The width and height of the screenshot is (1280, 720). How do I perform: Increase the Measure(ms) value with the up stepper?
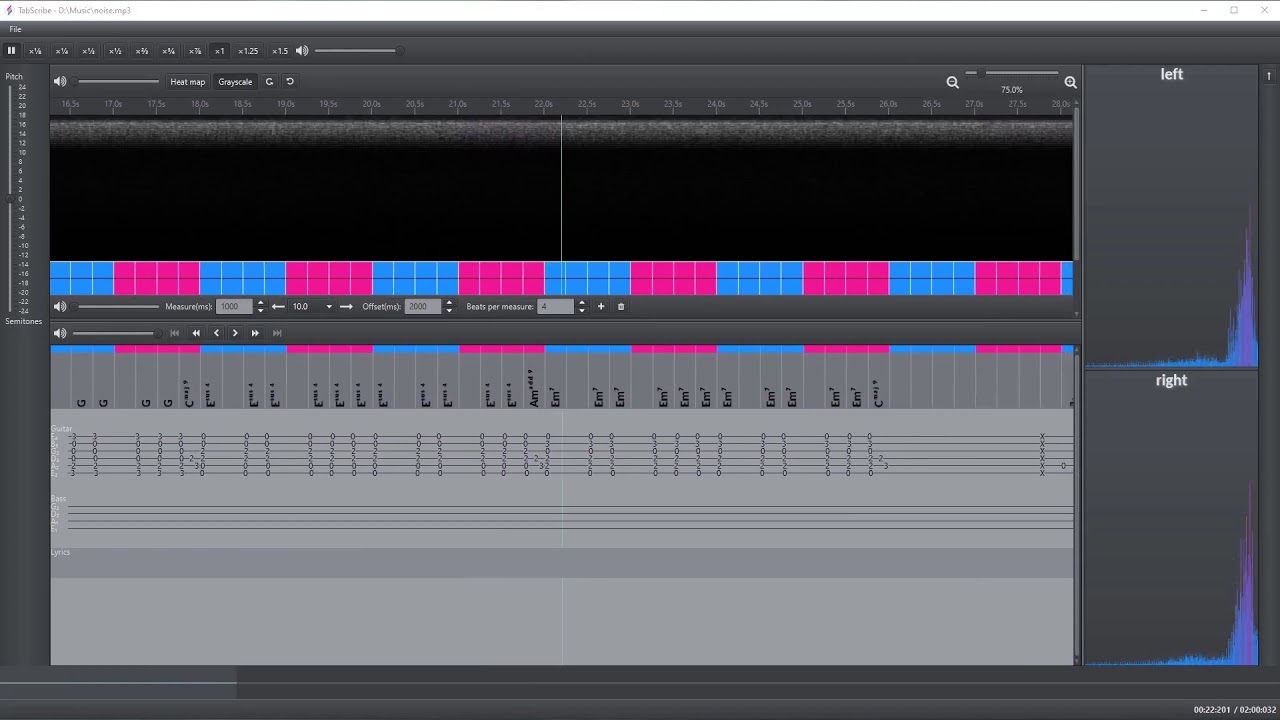coord(260,303)
